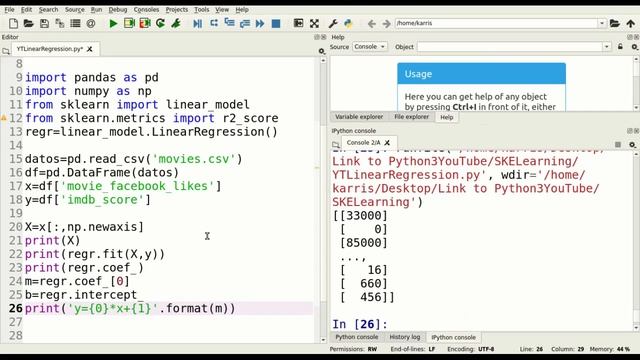This screenshot has width=640, height=360.
Task: Click the Object input field
Action: click(x=510, y=47)
